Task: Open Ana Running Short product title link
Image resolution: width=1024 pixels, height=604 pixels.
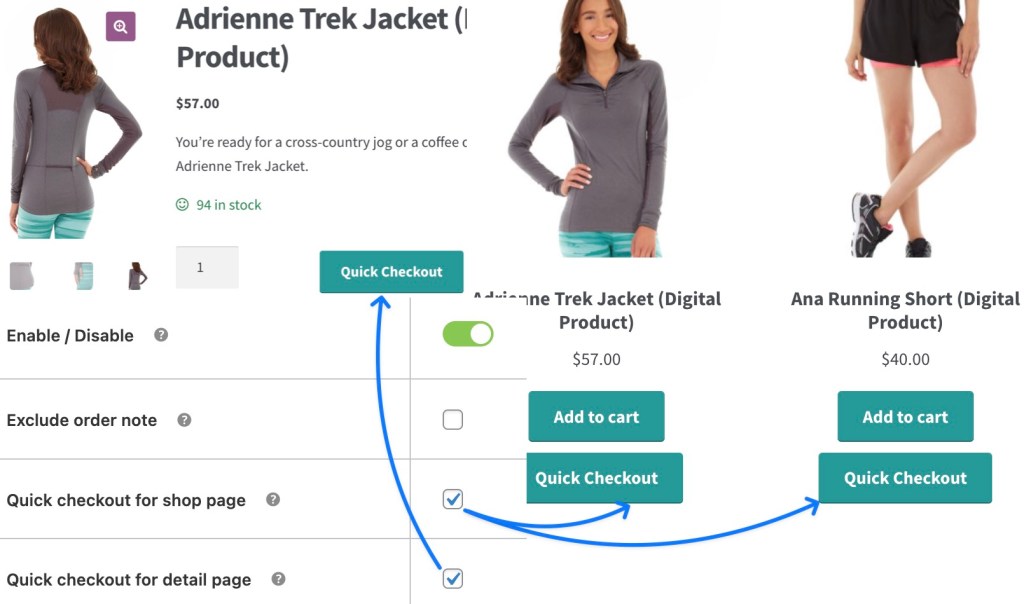Action: point(905,310)
